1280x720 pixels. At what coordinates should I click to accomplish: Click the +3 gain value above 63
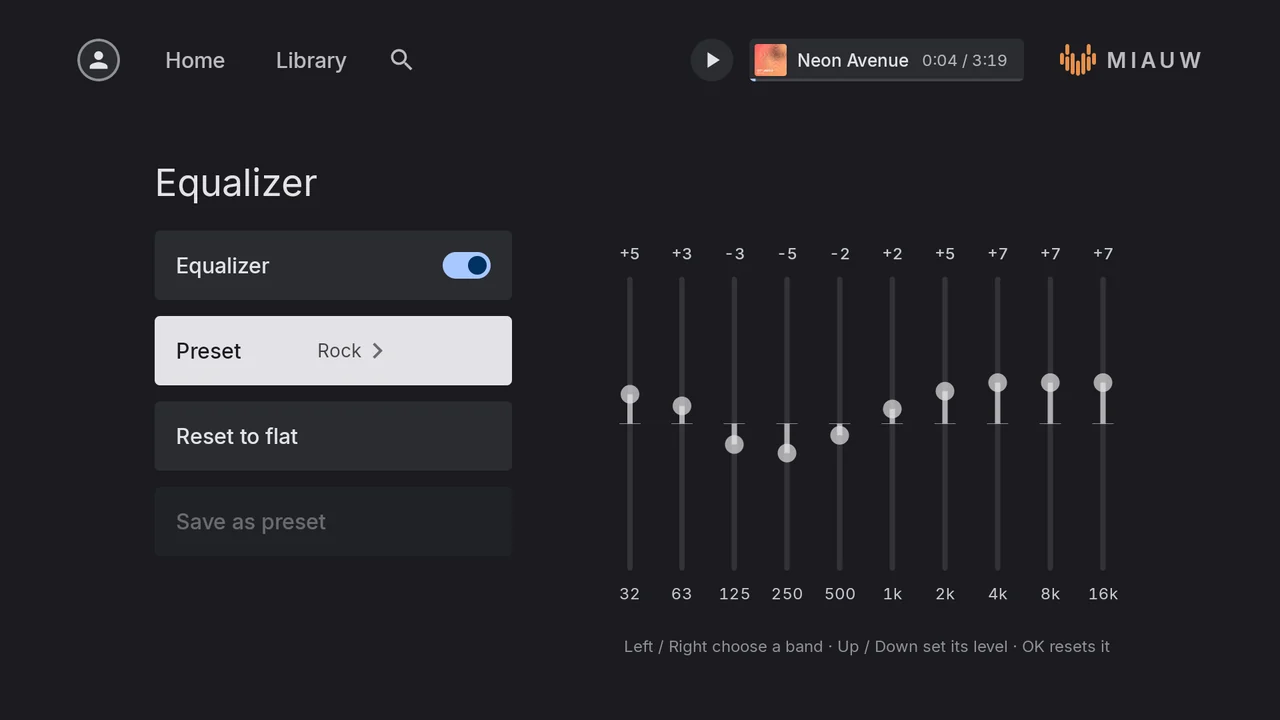[x=682, y=254]
